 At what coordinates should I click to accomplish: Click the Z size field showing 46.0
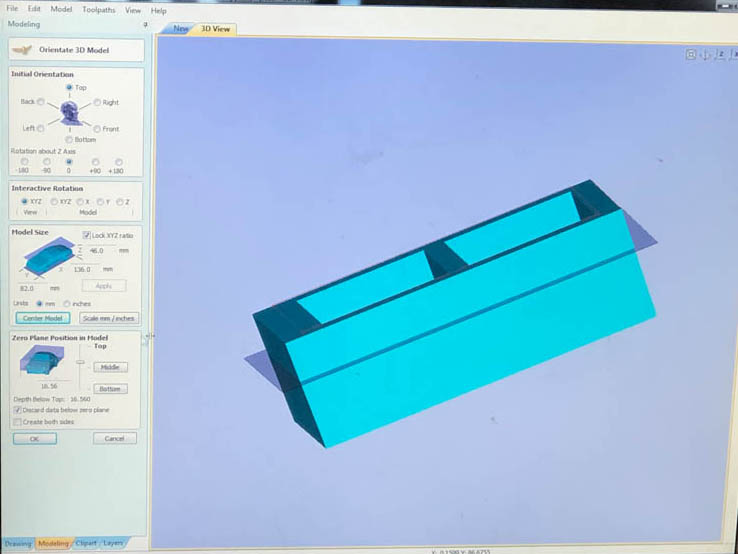[x=99, y=251]
